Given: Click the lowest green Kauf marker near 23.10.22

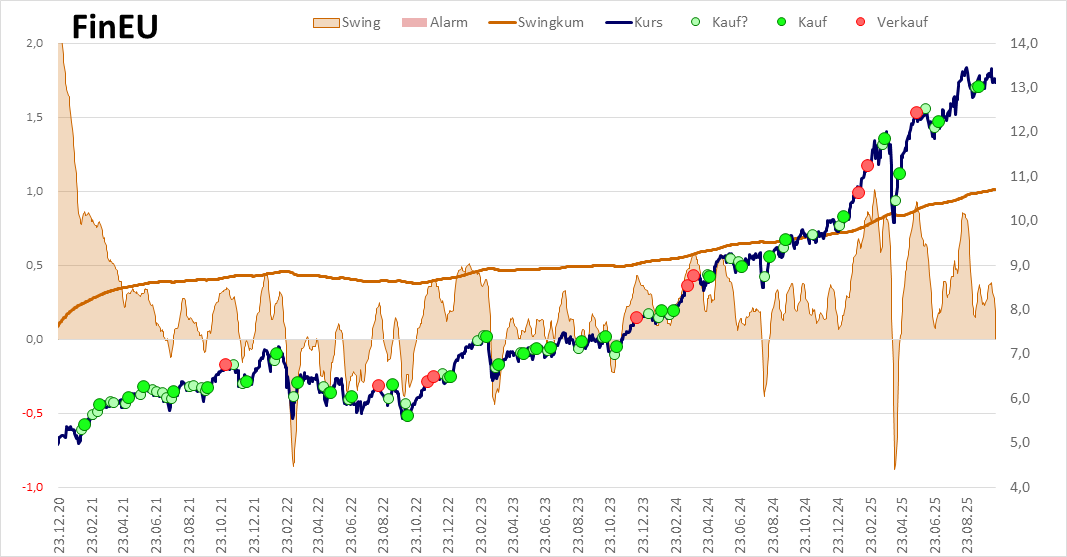Looking at the screenshot, I should (407, 415).
